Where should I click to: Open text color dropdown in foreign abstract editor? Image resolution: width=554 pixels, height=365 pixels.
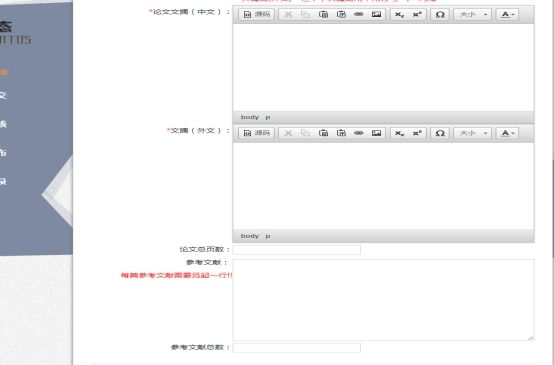[x=508, y=133]
